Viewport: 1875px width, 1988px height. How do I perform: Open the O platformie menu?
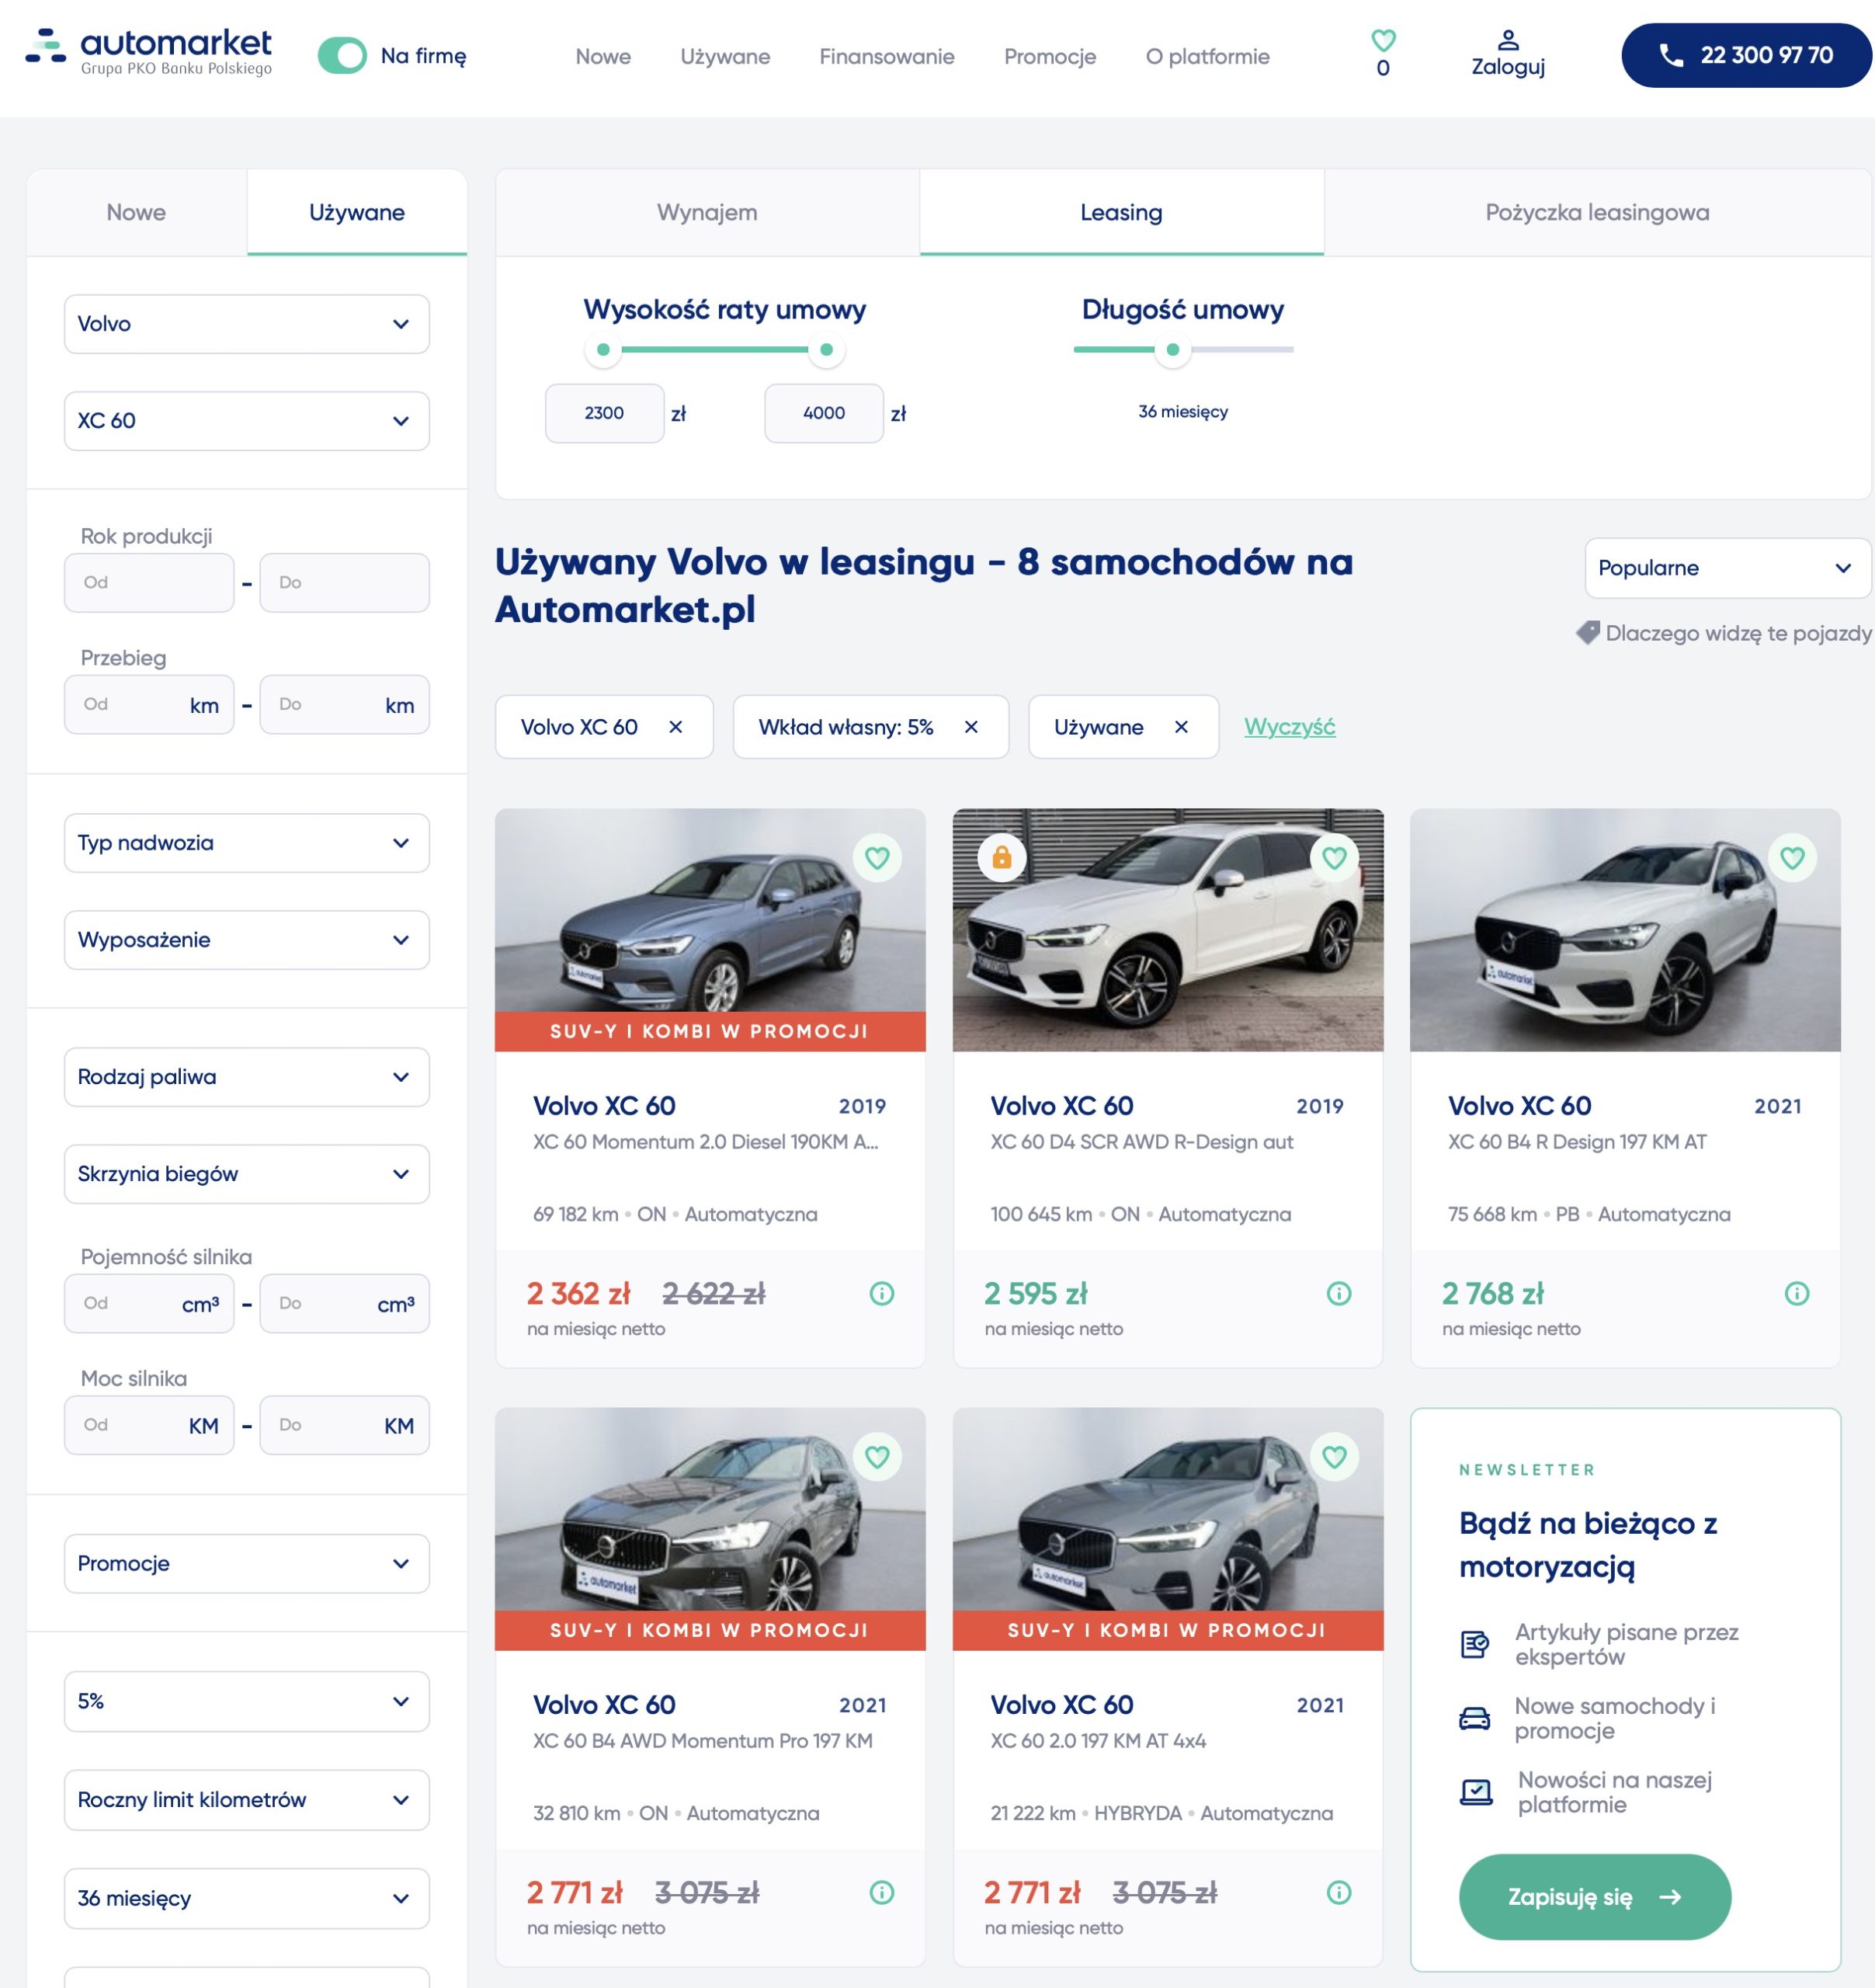(1207, 57)
